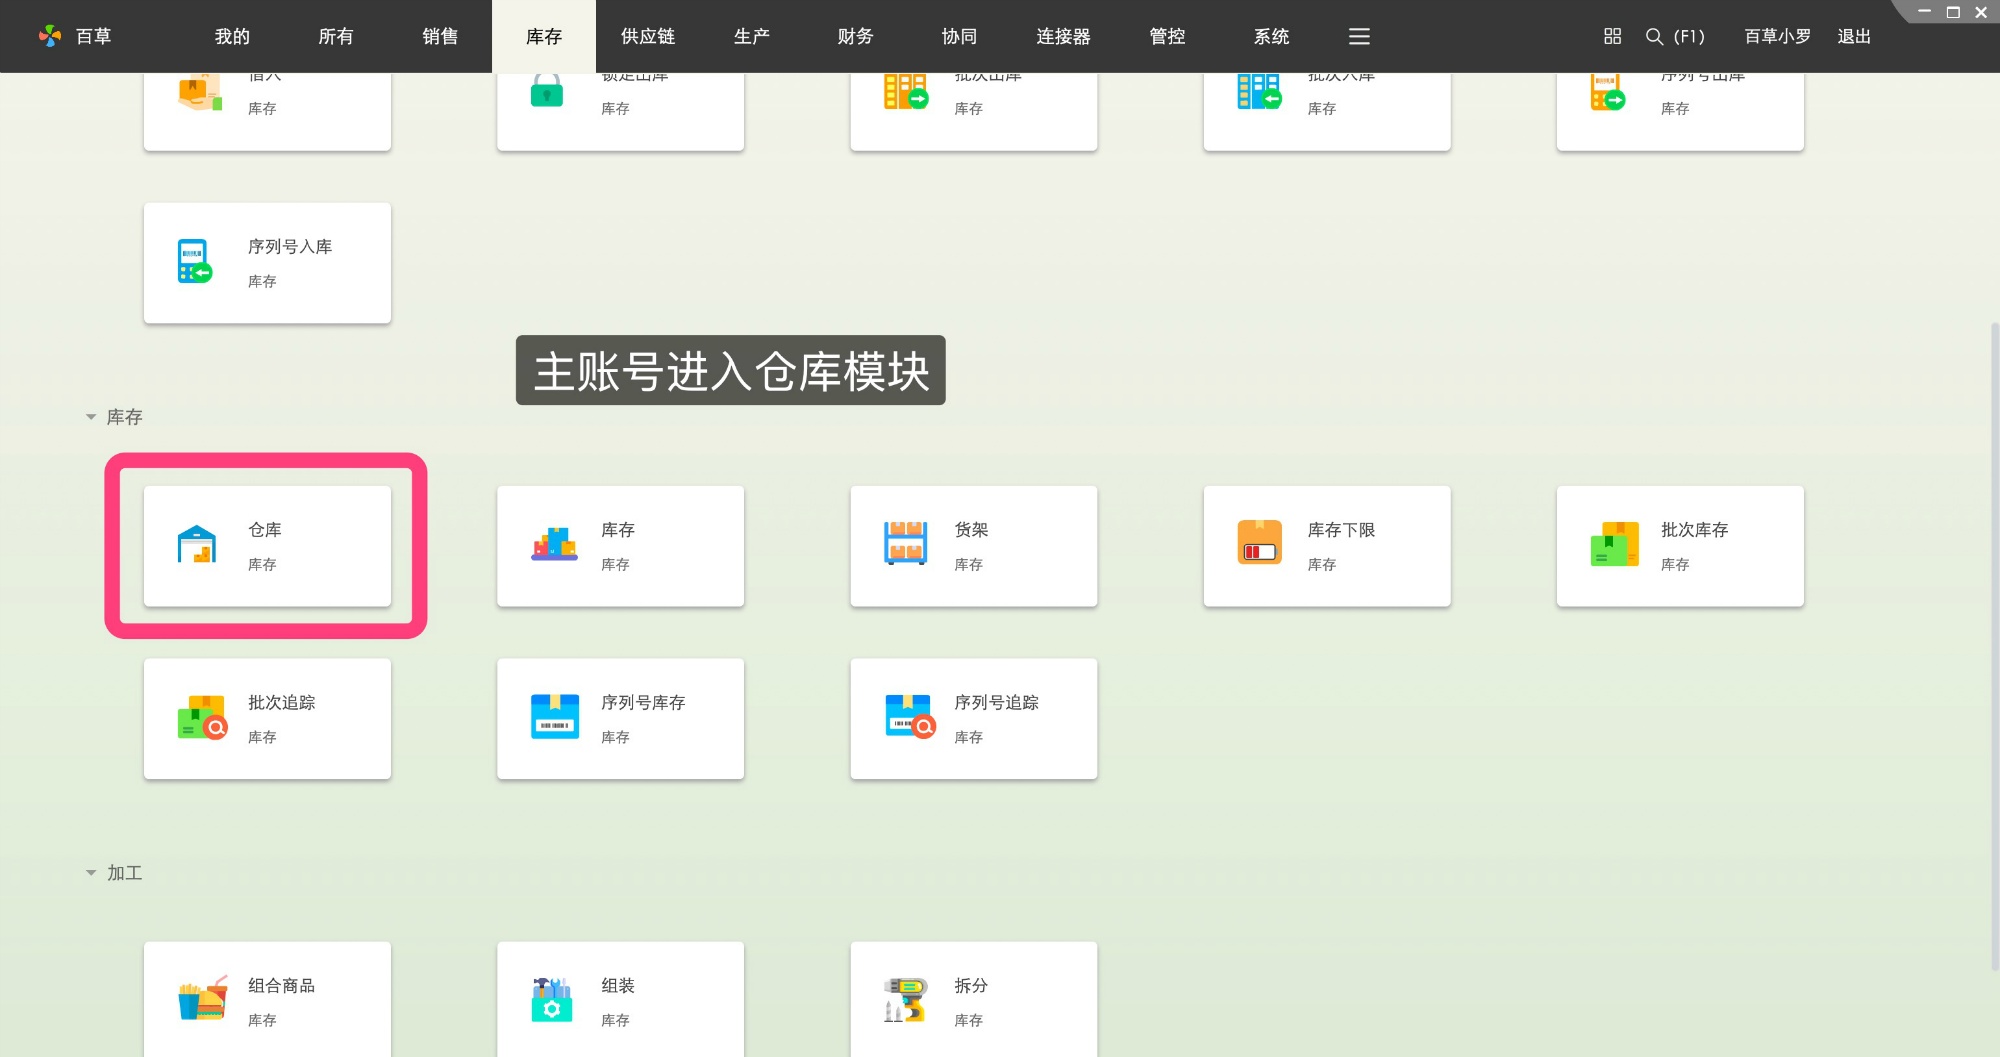Screen dimensions: 2000x1057
Task: Click the 批次库存 card title text
Action: point(1695,530)
